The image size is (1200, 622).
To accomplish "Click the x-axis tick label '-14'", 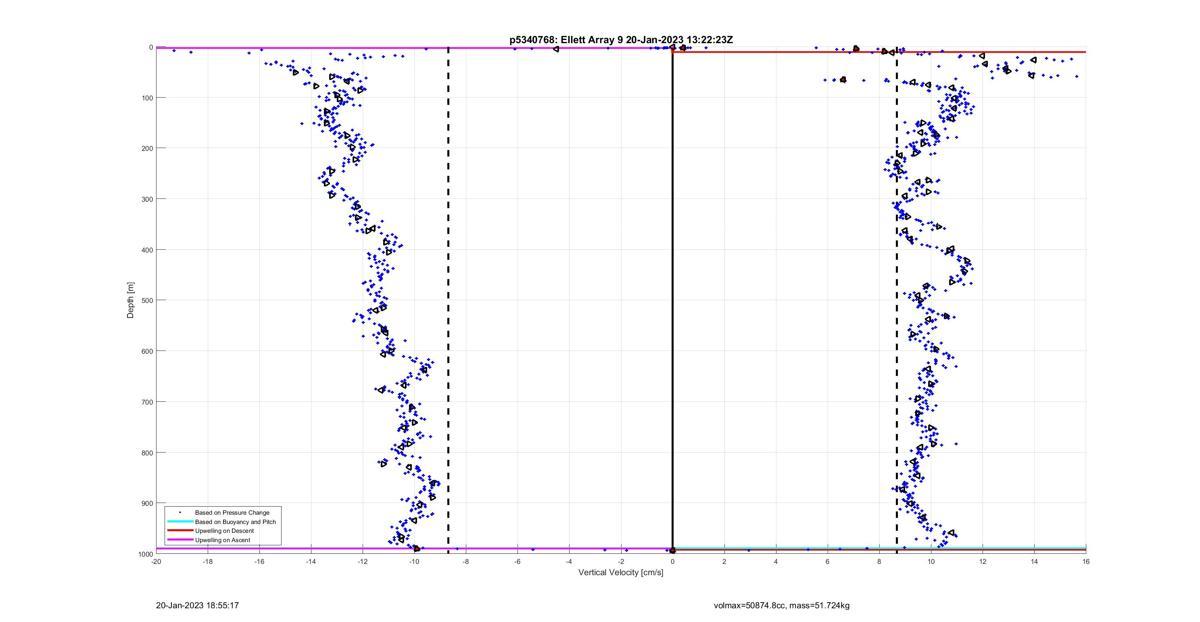I will point(311,561).
